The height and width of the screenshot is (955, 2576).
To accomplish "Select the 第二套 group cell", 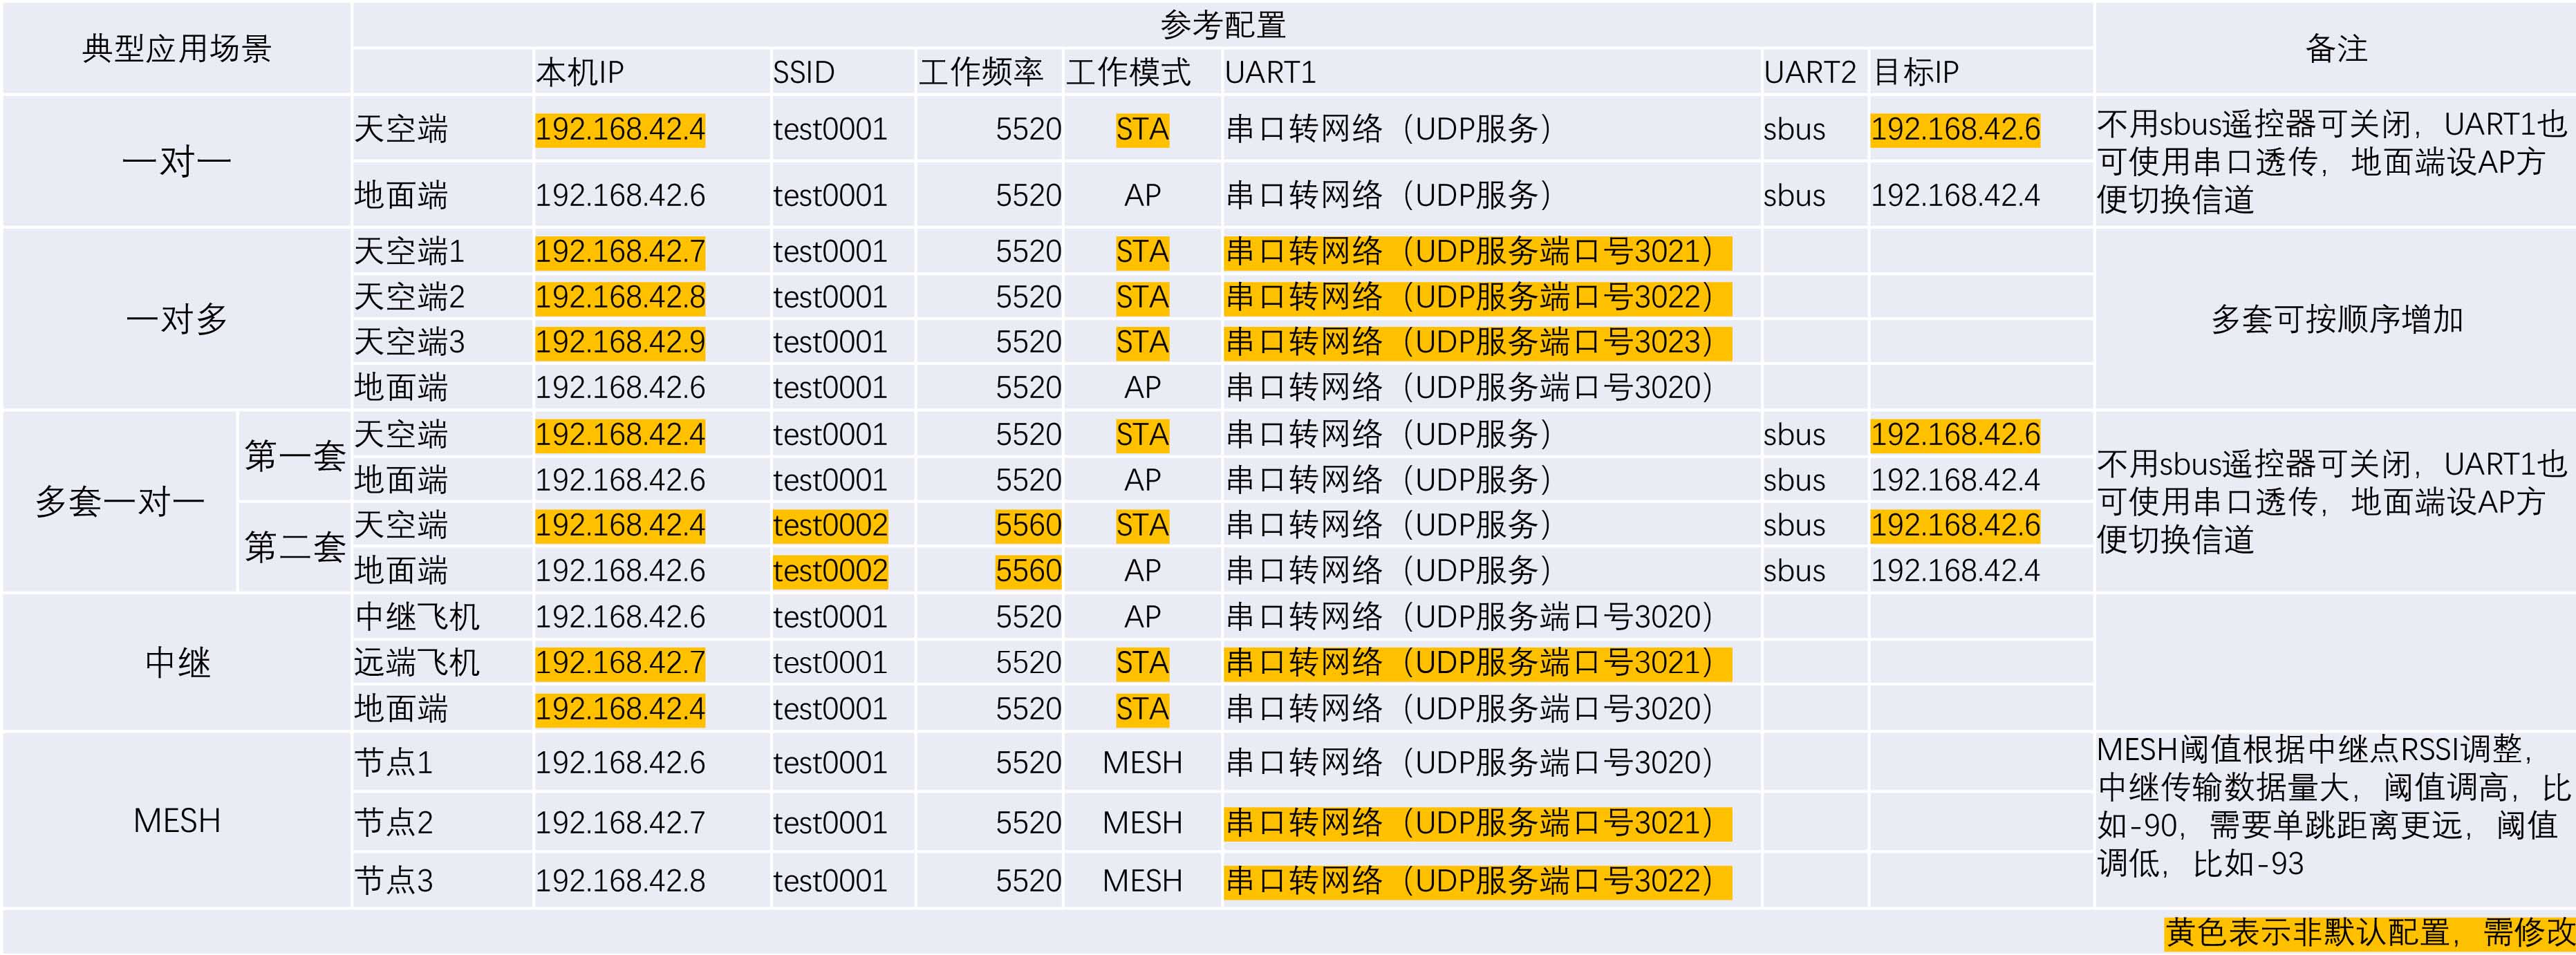I will (295, 547).
